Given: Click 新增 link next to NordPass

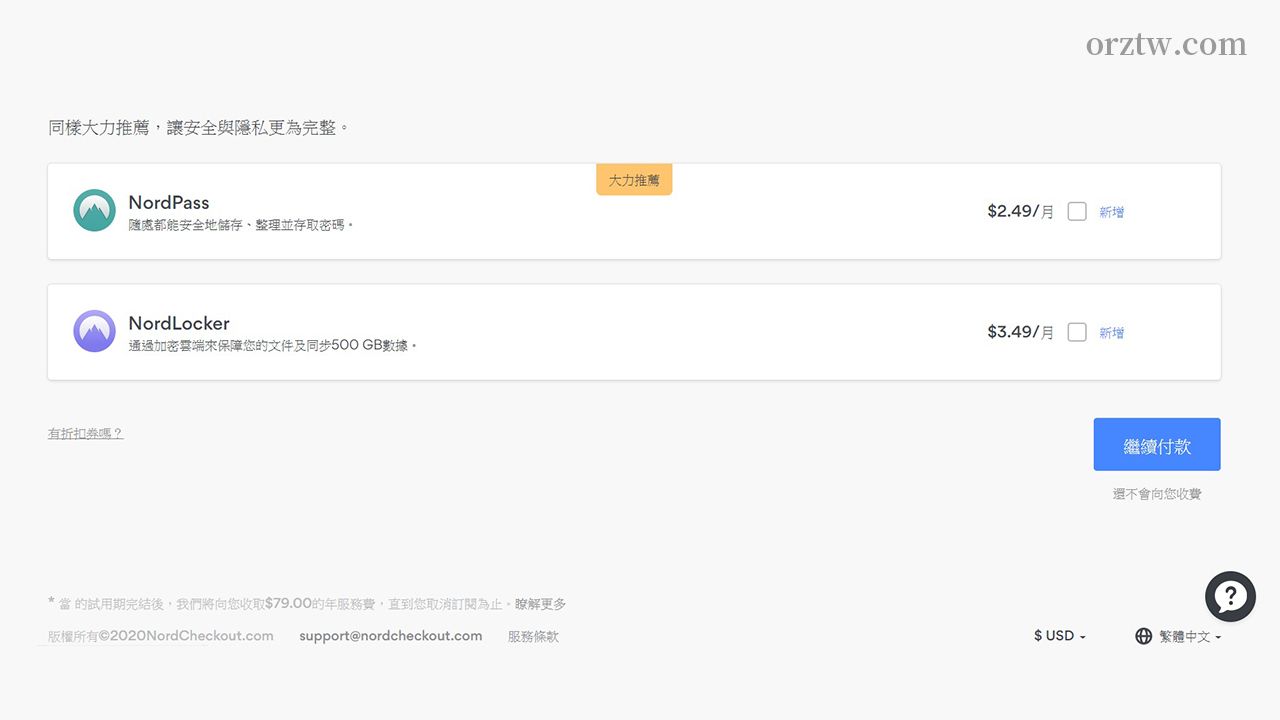Looking at the screenshot, I should 1112,212.
